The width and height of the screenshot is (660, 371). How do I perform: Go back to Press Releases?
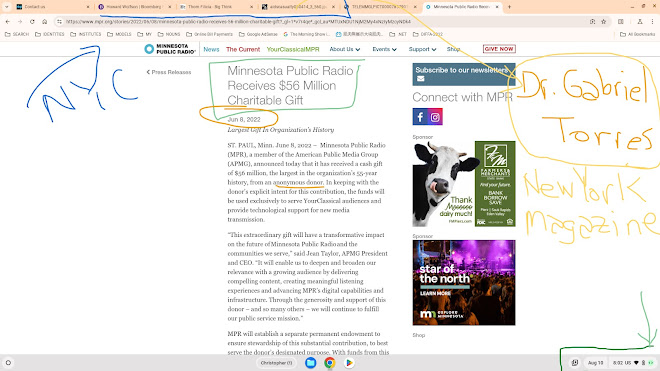(169, 72)
